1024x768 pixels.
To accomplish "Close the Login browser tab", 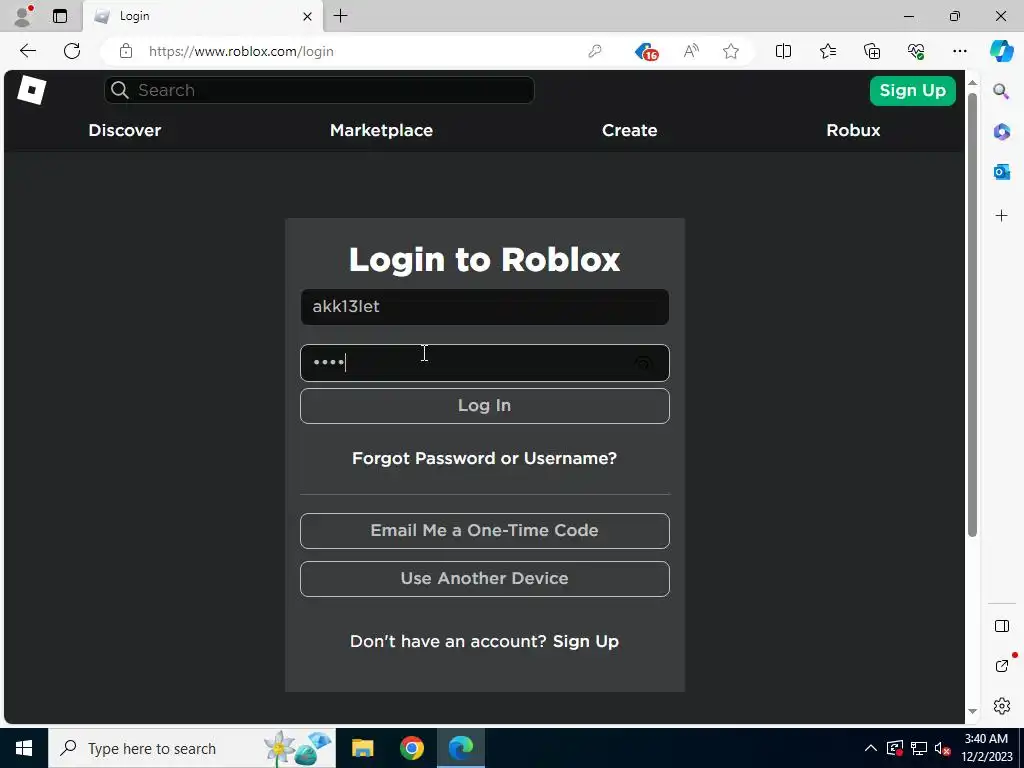I will pos(308,16).
